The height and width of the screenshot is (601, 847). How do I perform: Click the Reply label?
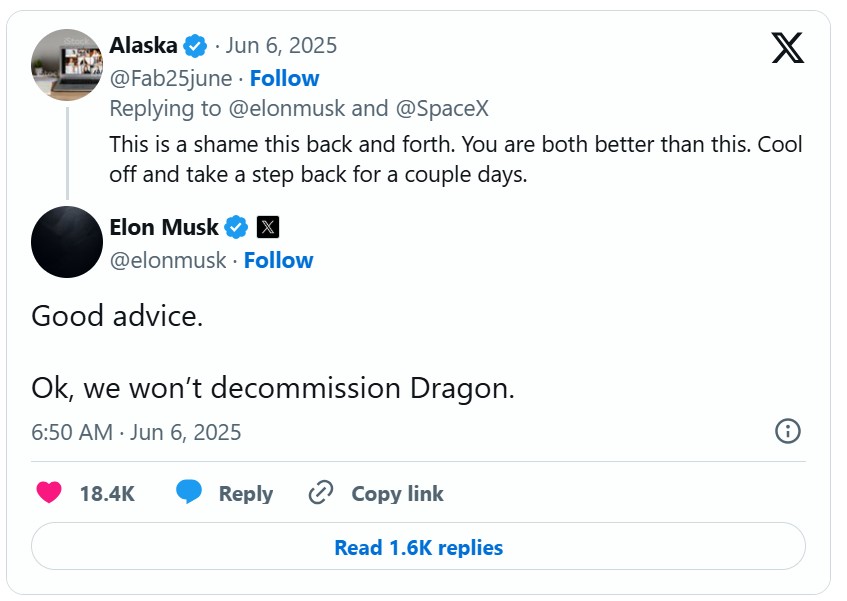pyautogui.click(x=246, y=493)
